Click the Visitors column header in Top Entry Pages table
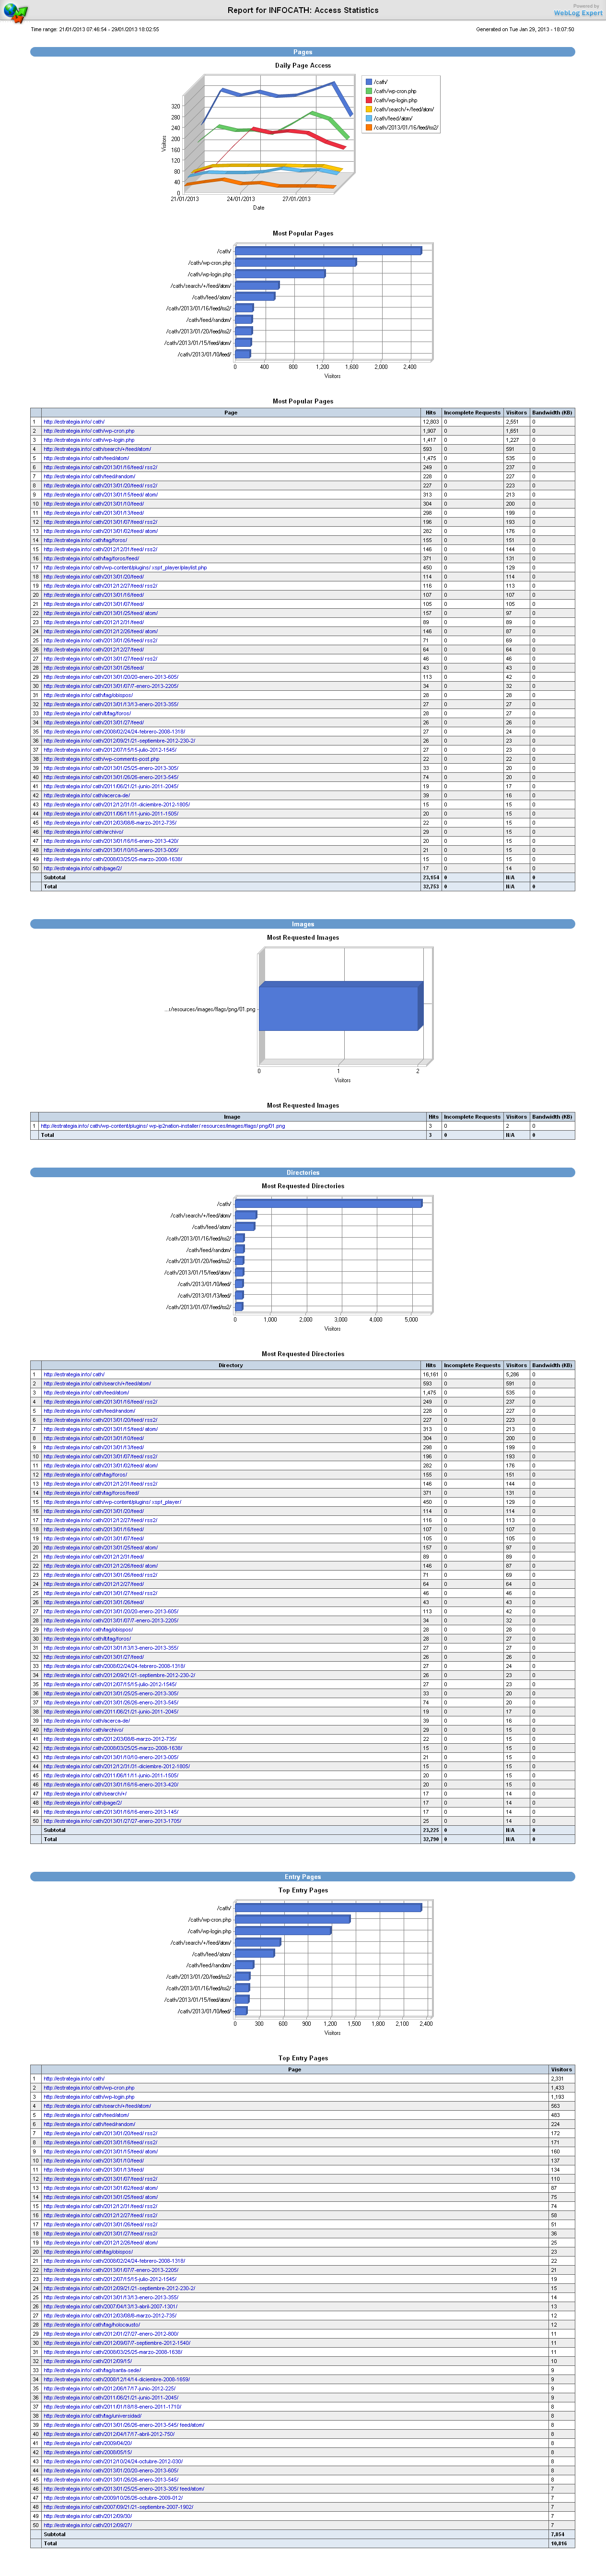Screen dimensions: 606x2576 (x=561, y=2069)
